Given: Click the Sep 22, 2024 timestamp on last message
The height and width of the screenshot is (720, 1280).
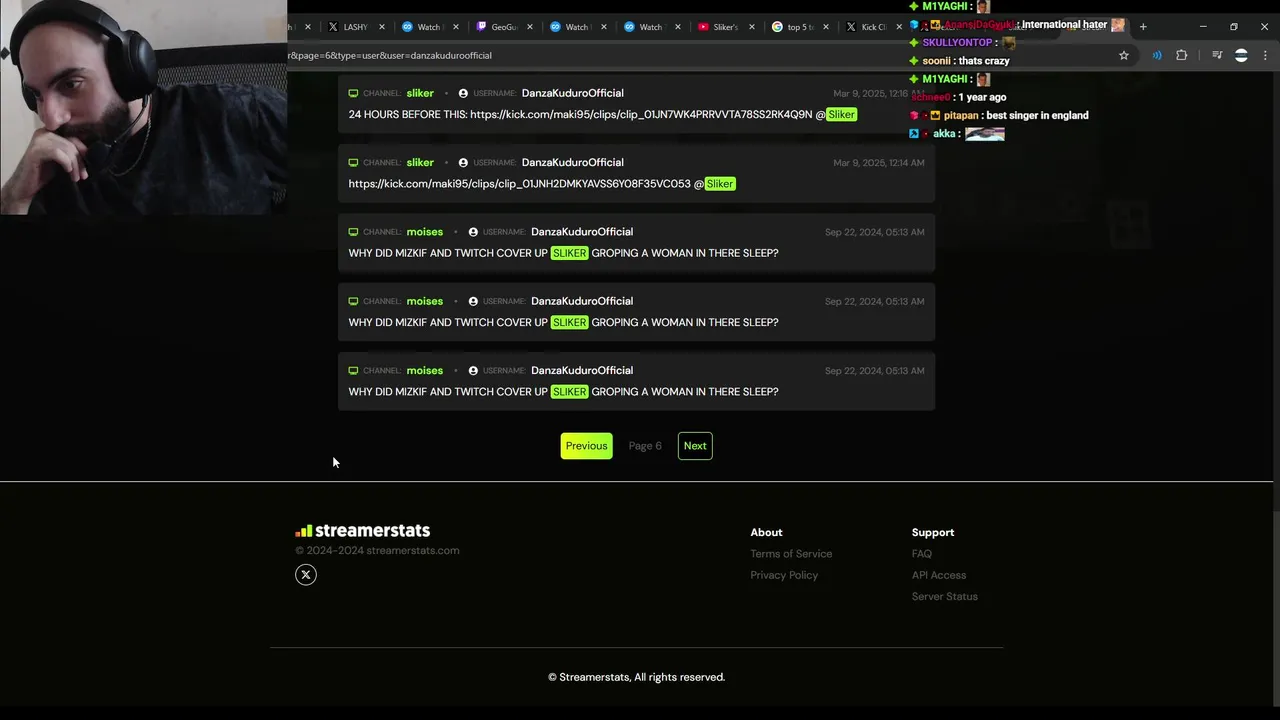Looking at the screenshot, I should [x=875, y=371].
